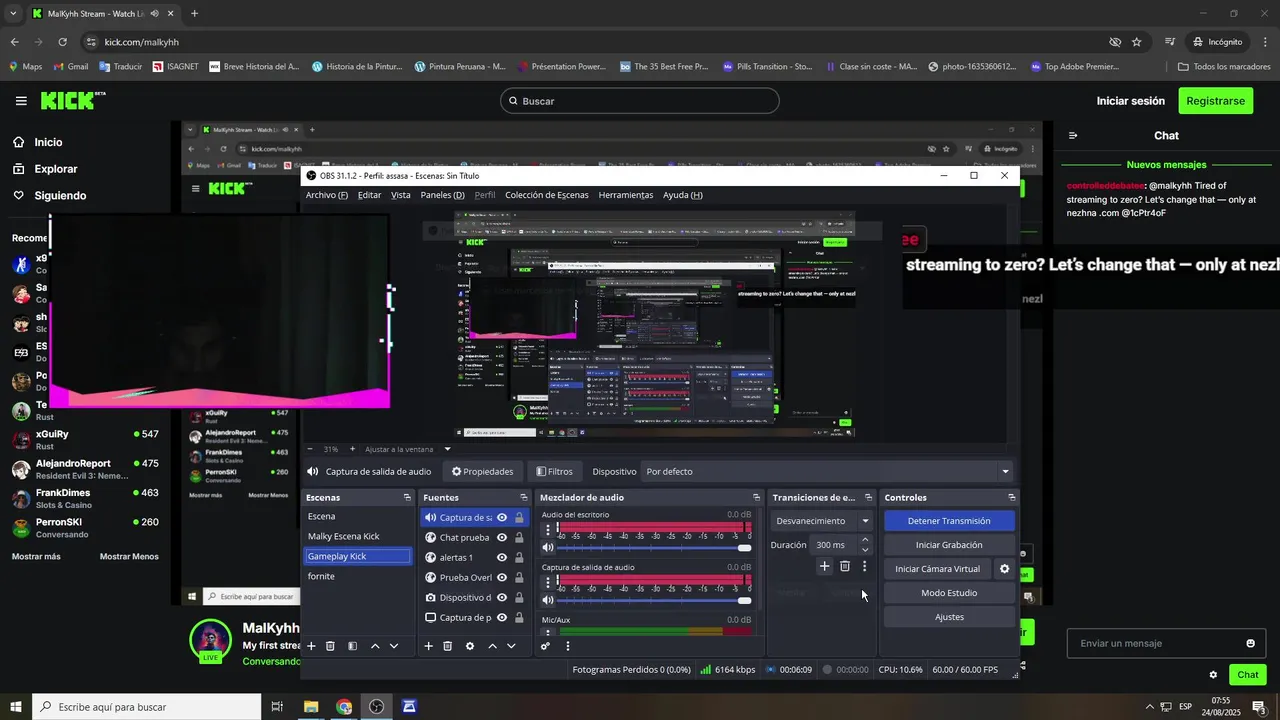Open Vista menu in OBS

400,195
